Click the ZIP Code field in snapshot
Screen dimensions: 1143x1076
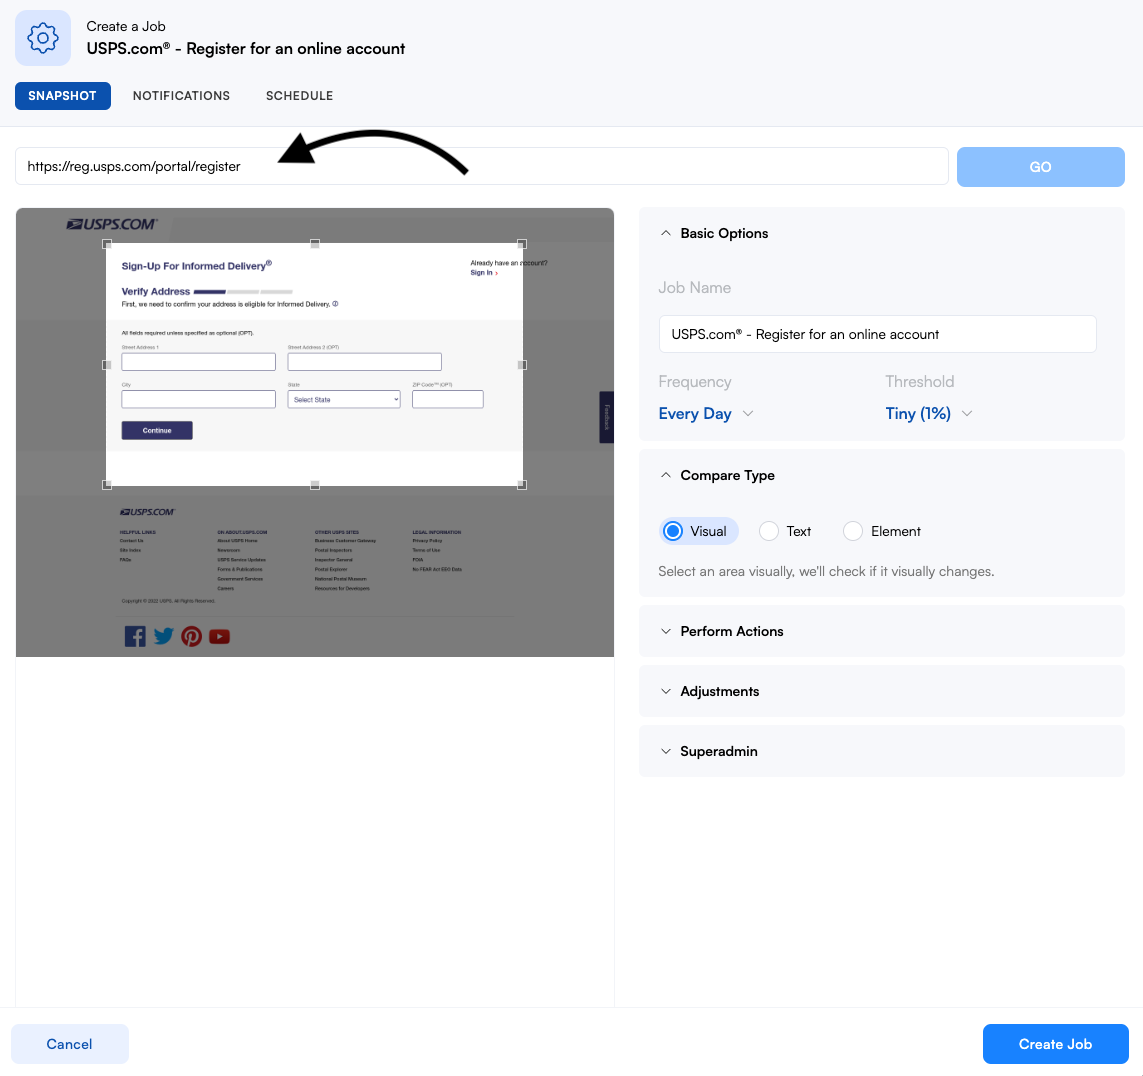click(x=448, y=399)
